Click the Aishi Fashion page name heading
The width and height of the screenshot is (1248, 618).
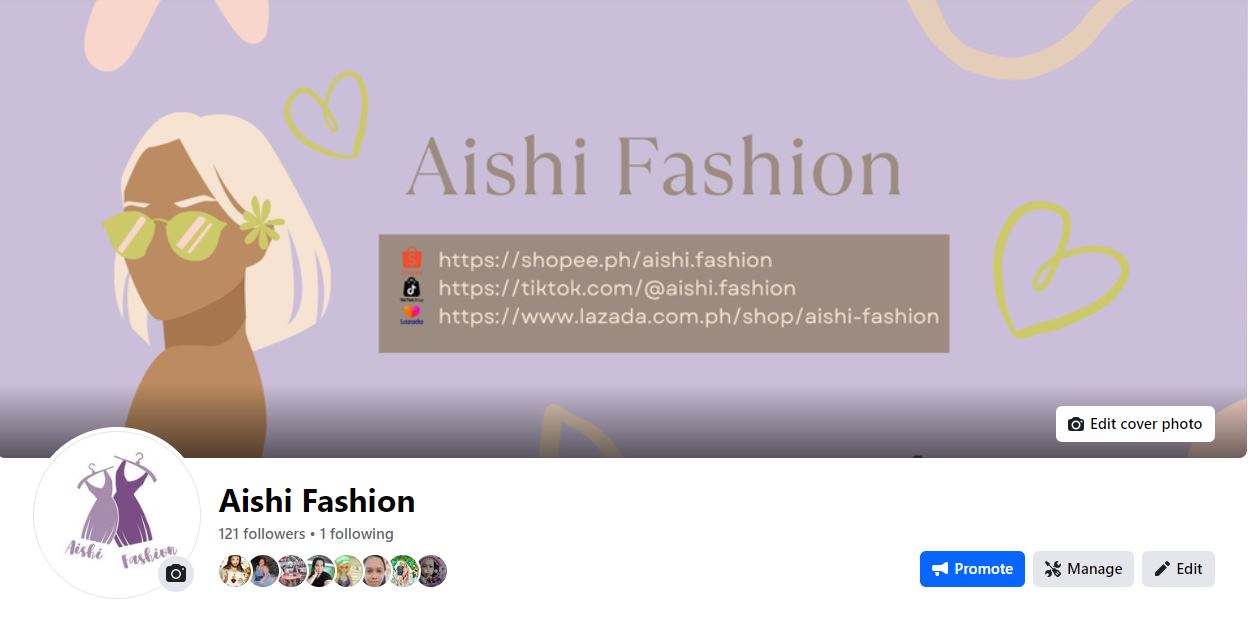317,500
